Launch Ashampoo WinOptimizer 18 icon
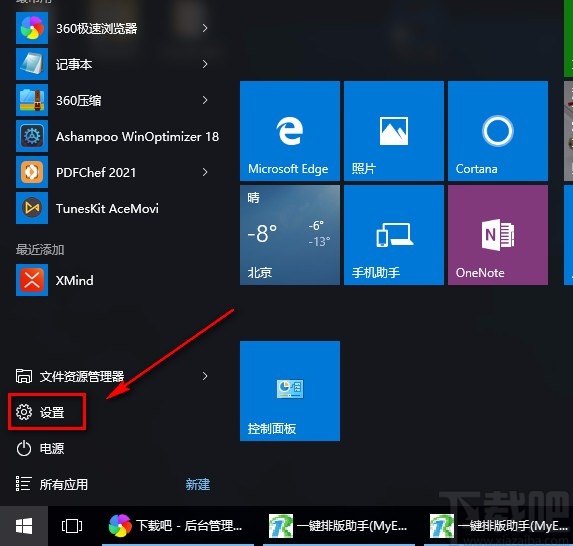The width and height of the screenshot is (573, 546). (32, 136)
